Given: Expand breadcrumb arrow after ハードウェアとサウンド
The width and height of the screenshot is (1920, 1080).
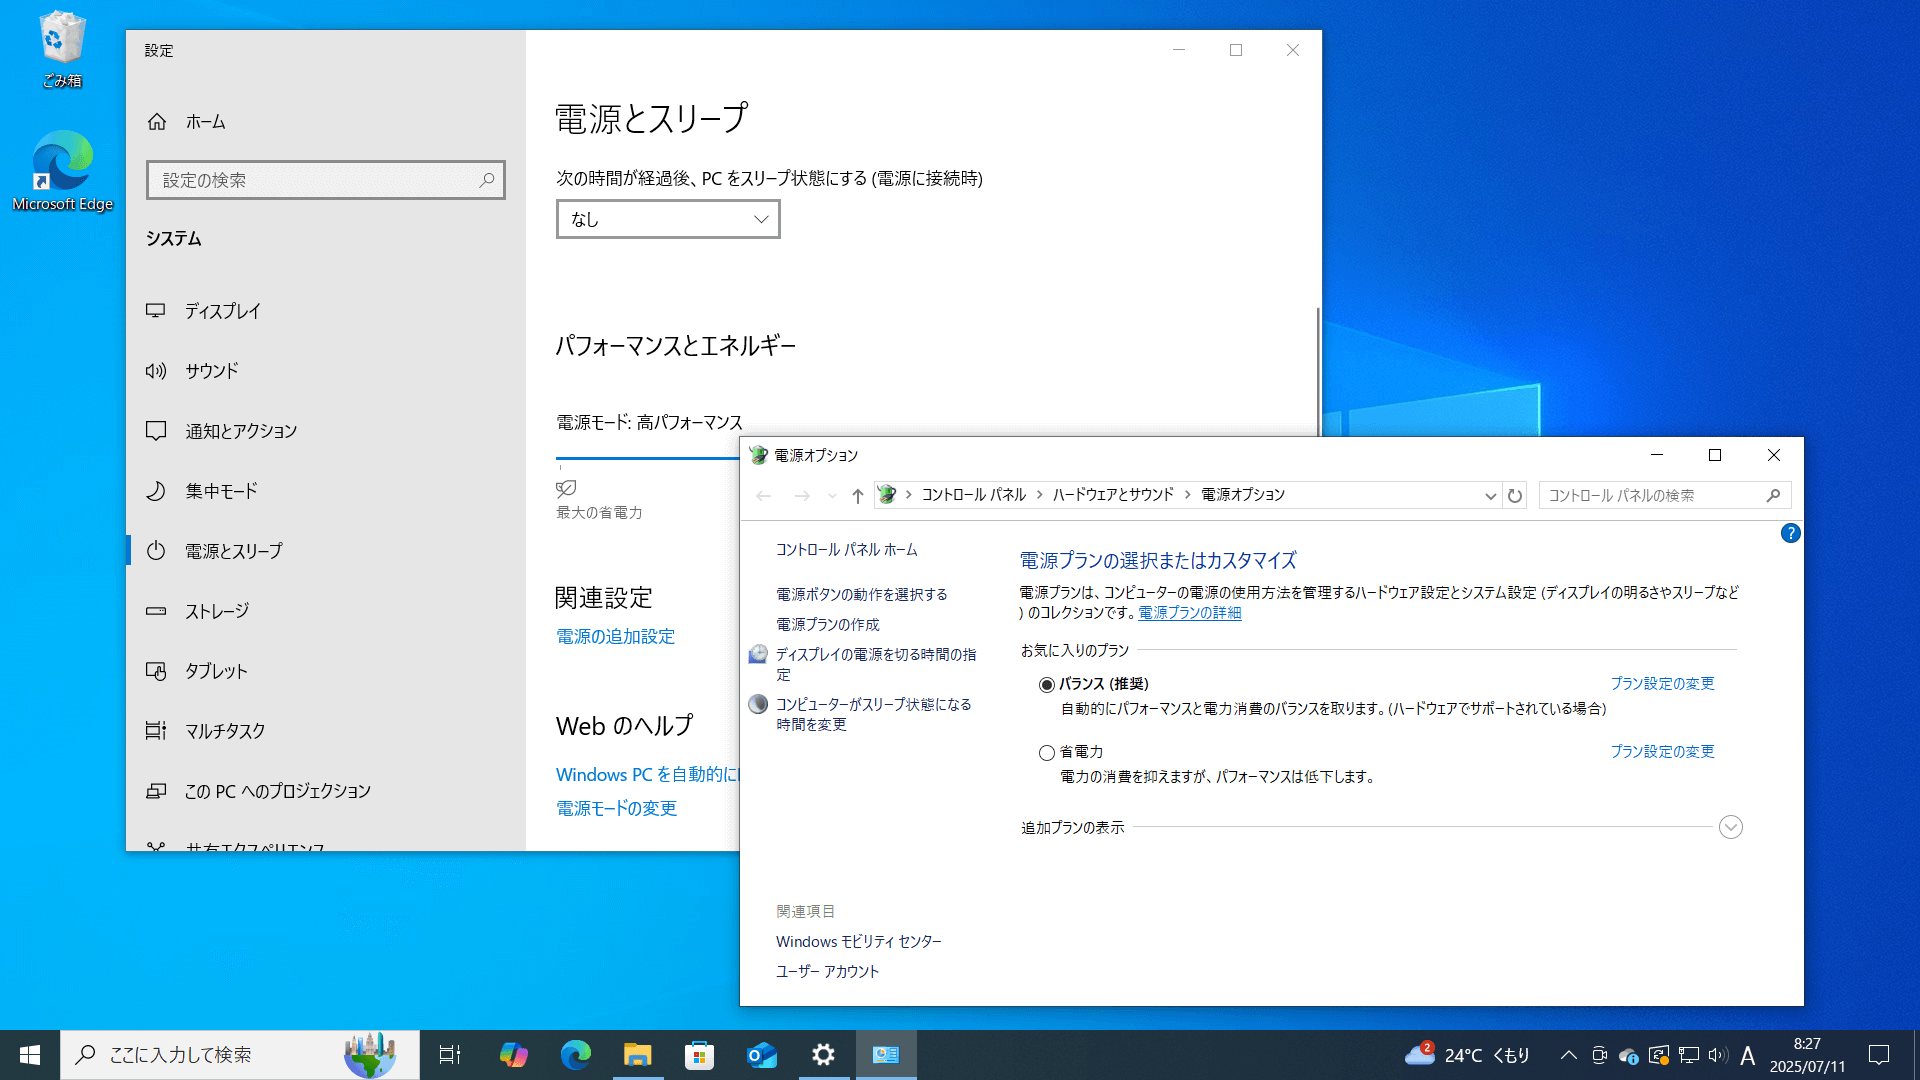Looking at the screenshot, I should pos(1188,495).
